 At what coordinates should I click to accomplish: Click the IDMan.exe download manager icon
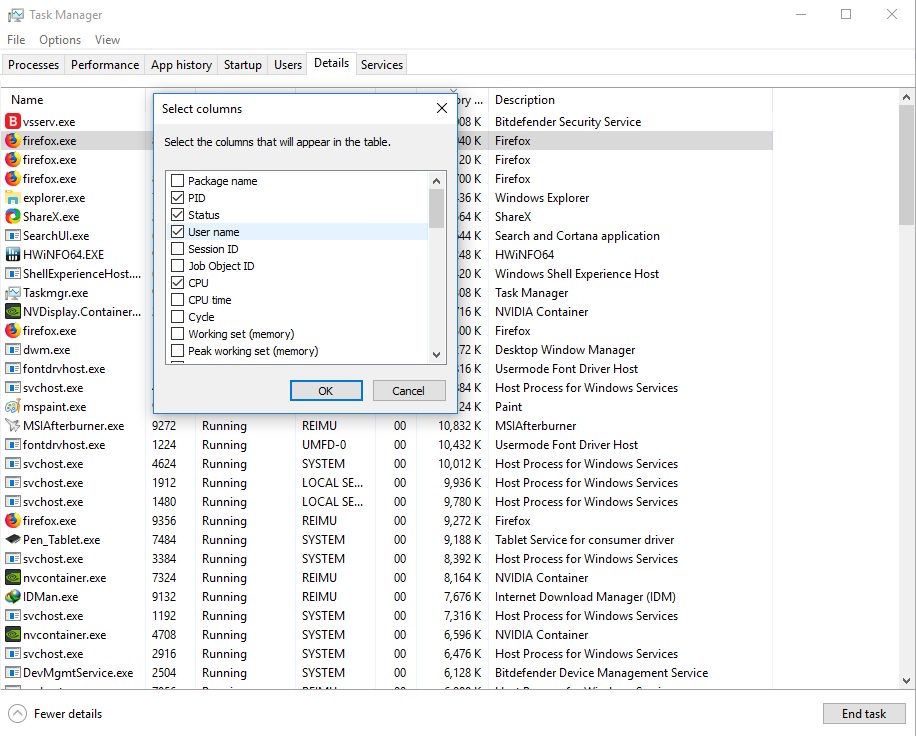pyautogui.click(x=13, y=597)
